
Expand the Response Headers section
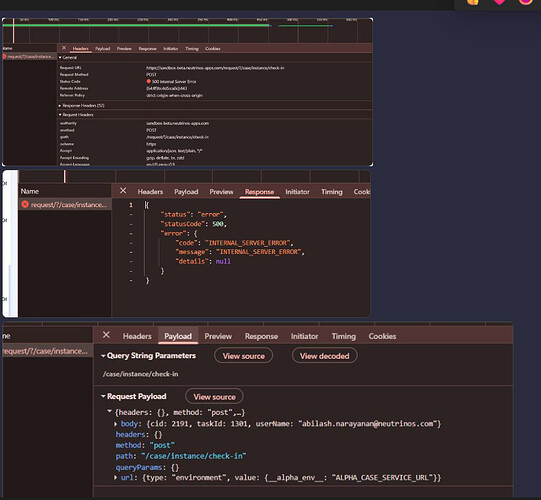point(60,106)
